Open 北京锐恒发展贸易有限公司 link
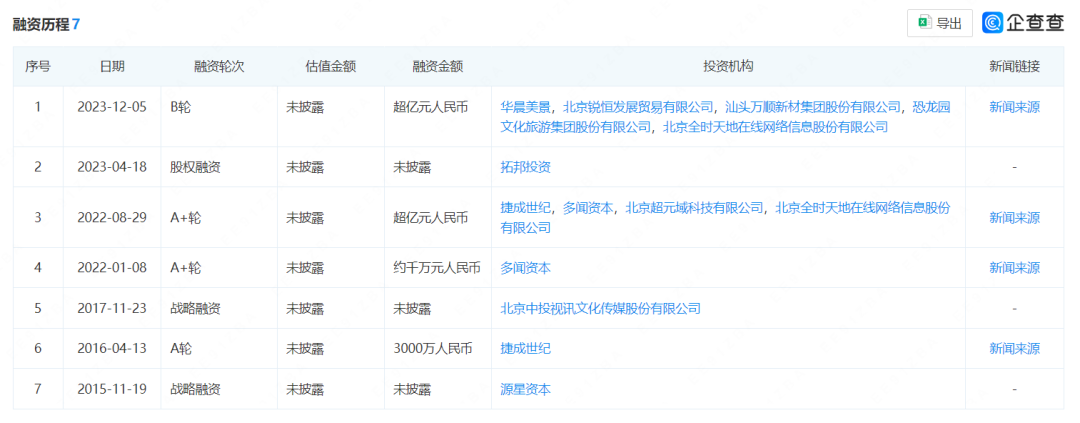Viewport: 1080px width, 423px height. click(638, 107)
